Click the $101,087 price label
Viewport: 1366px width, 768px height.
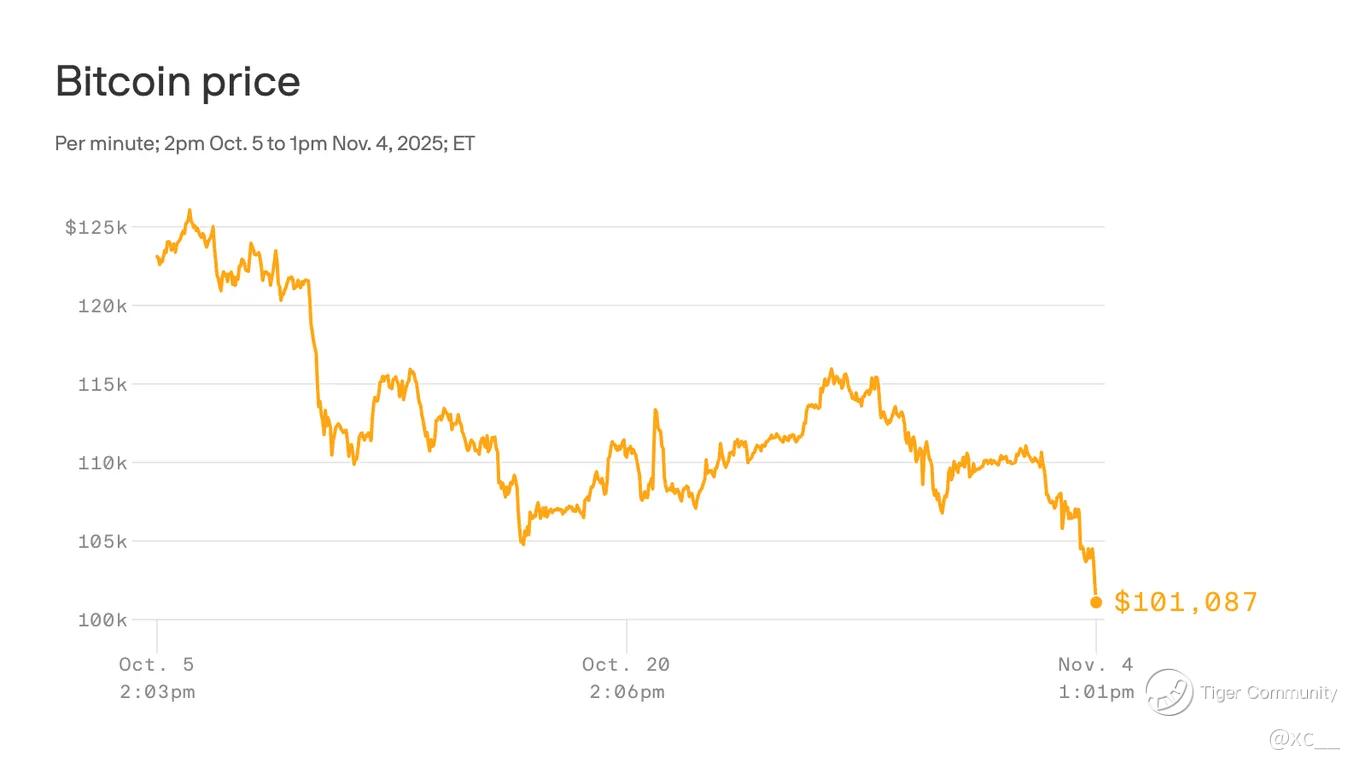(x=1186, y=602)
